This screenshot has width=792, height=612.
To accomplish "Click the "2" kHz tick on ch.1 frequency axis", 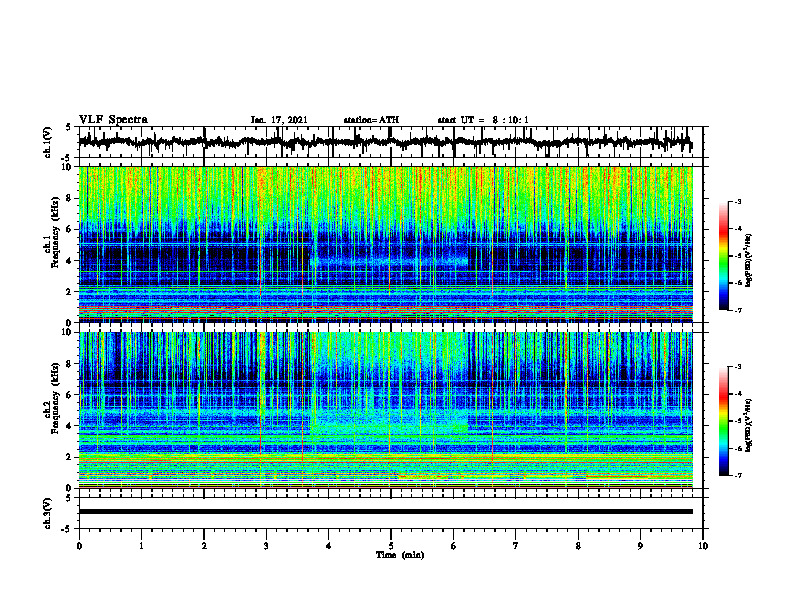I will pos(70,291).
